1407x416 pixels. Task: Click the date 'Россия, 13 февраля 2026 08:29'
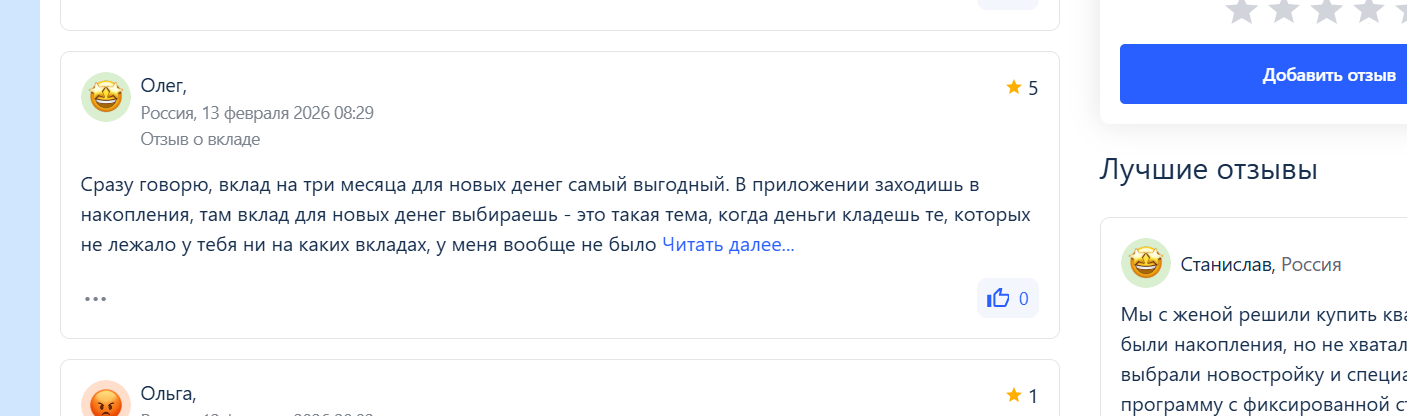tap(257, 112)
